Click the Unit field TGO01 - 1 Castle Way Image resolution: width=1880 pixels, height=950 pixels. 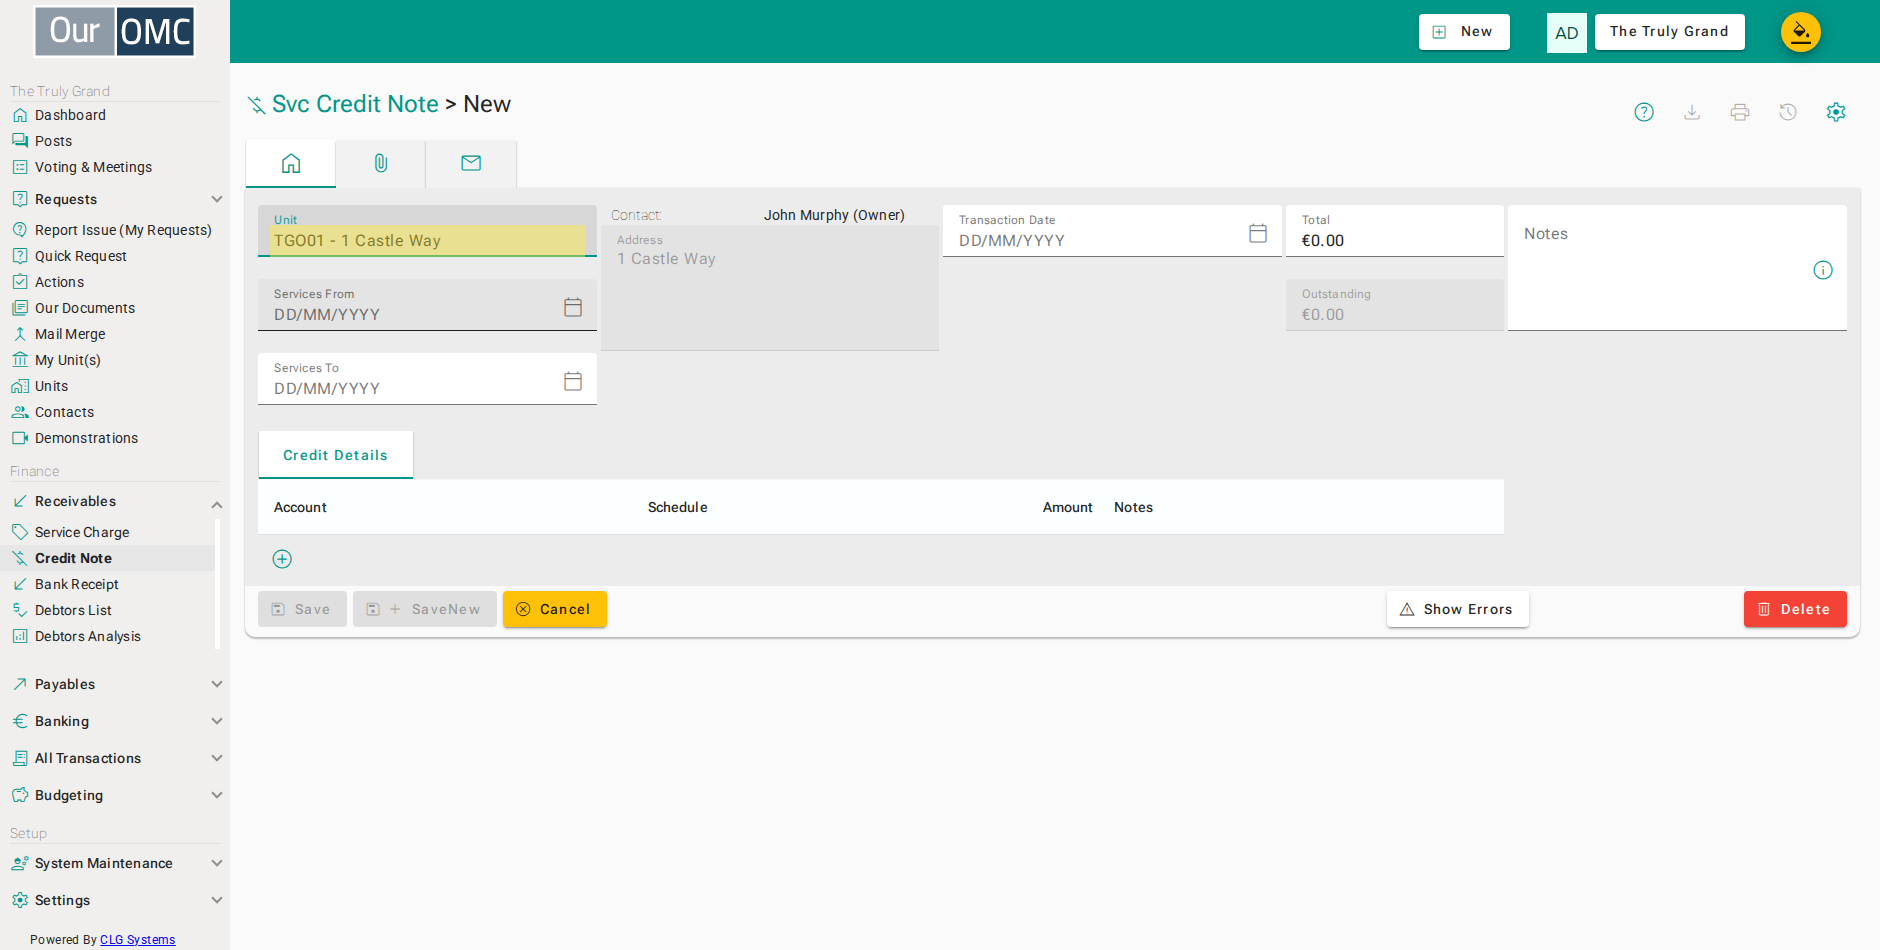(x=427, y=231)
